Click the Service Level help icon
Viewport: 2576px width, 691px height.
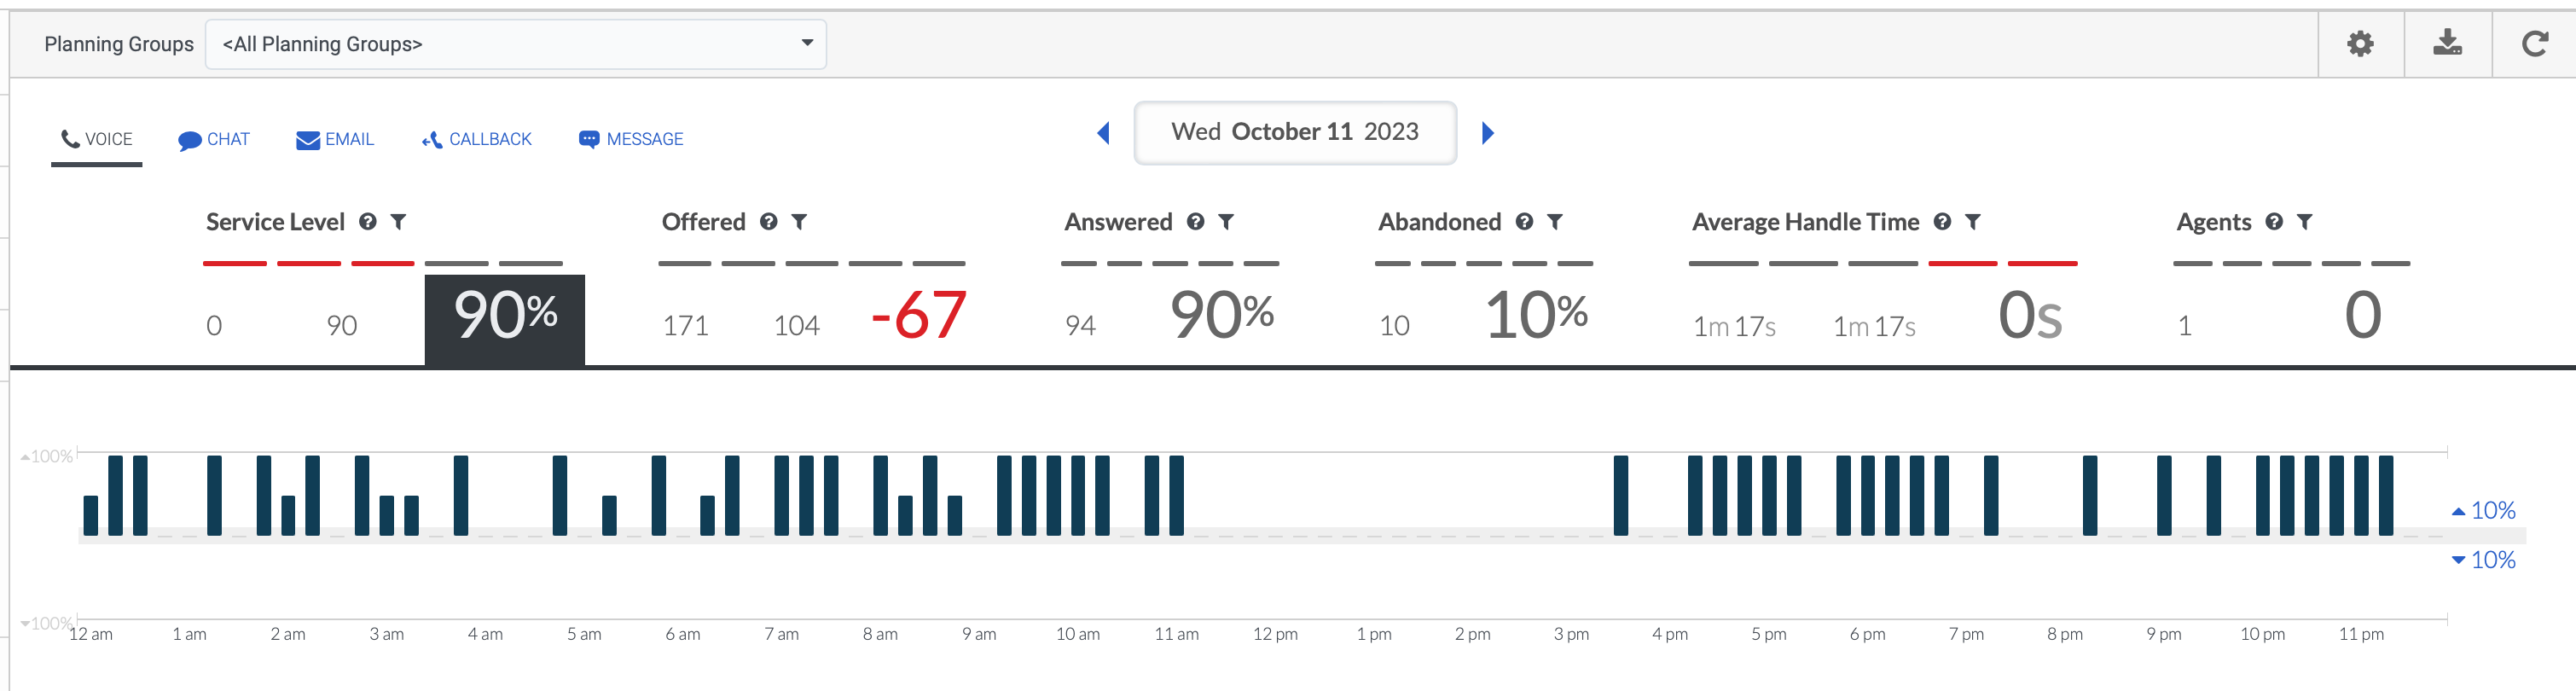point(368,222)
